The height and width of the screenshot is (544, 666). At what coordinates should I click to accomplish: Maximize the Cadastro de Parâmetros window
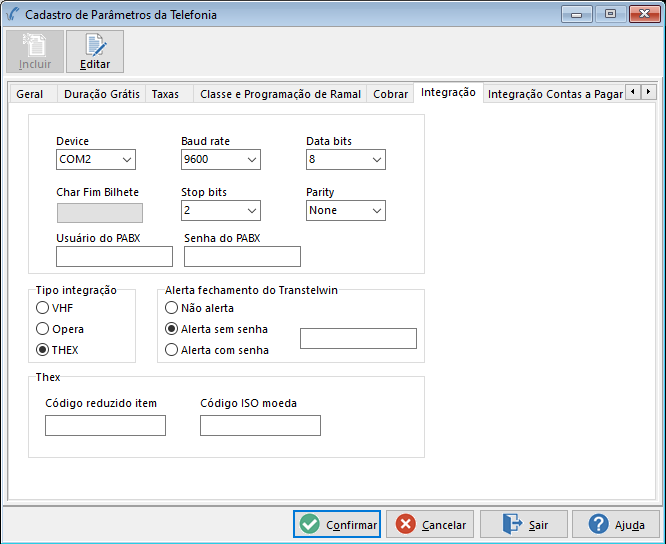610,14
